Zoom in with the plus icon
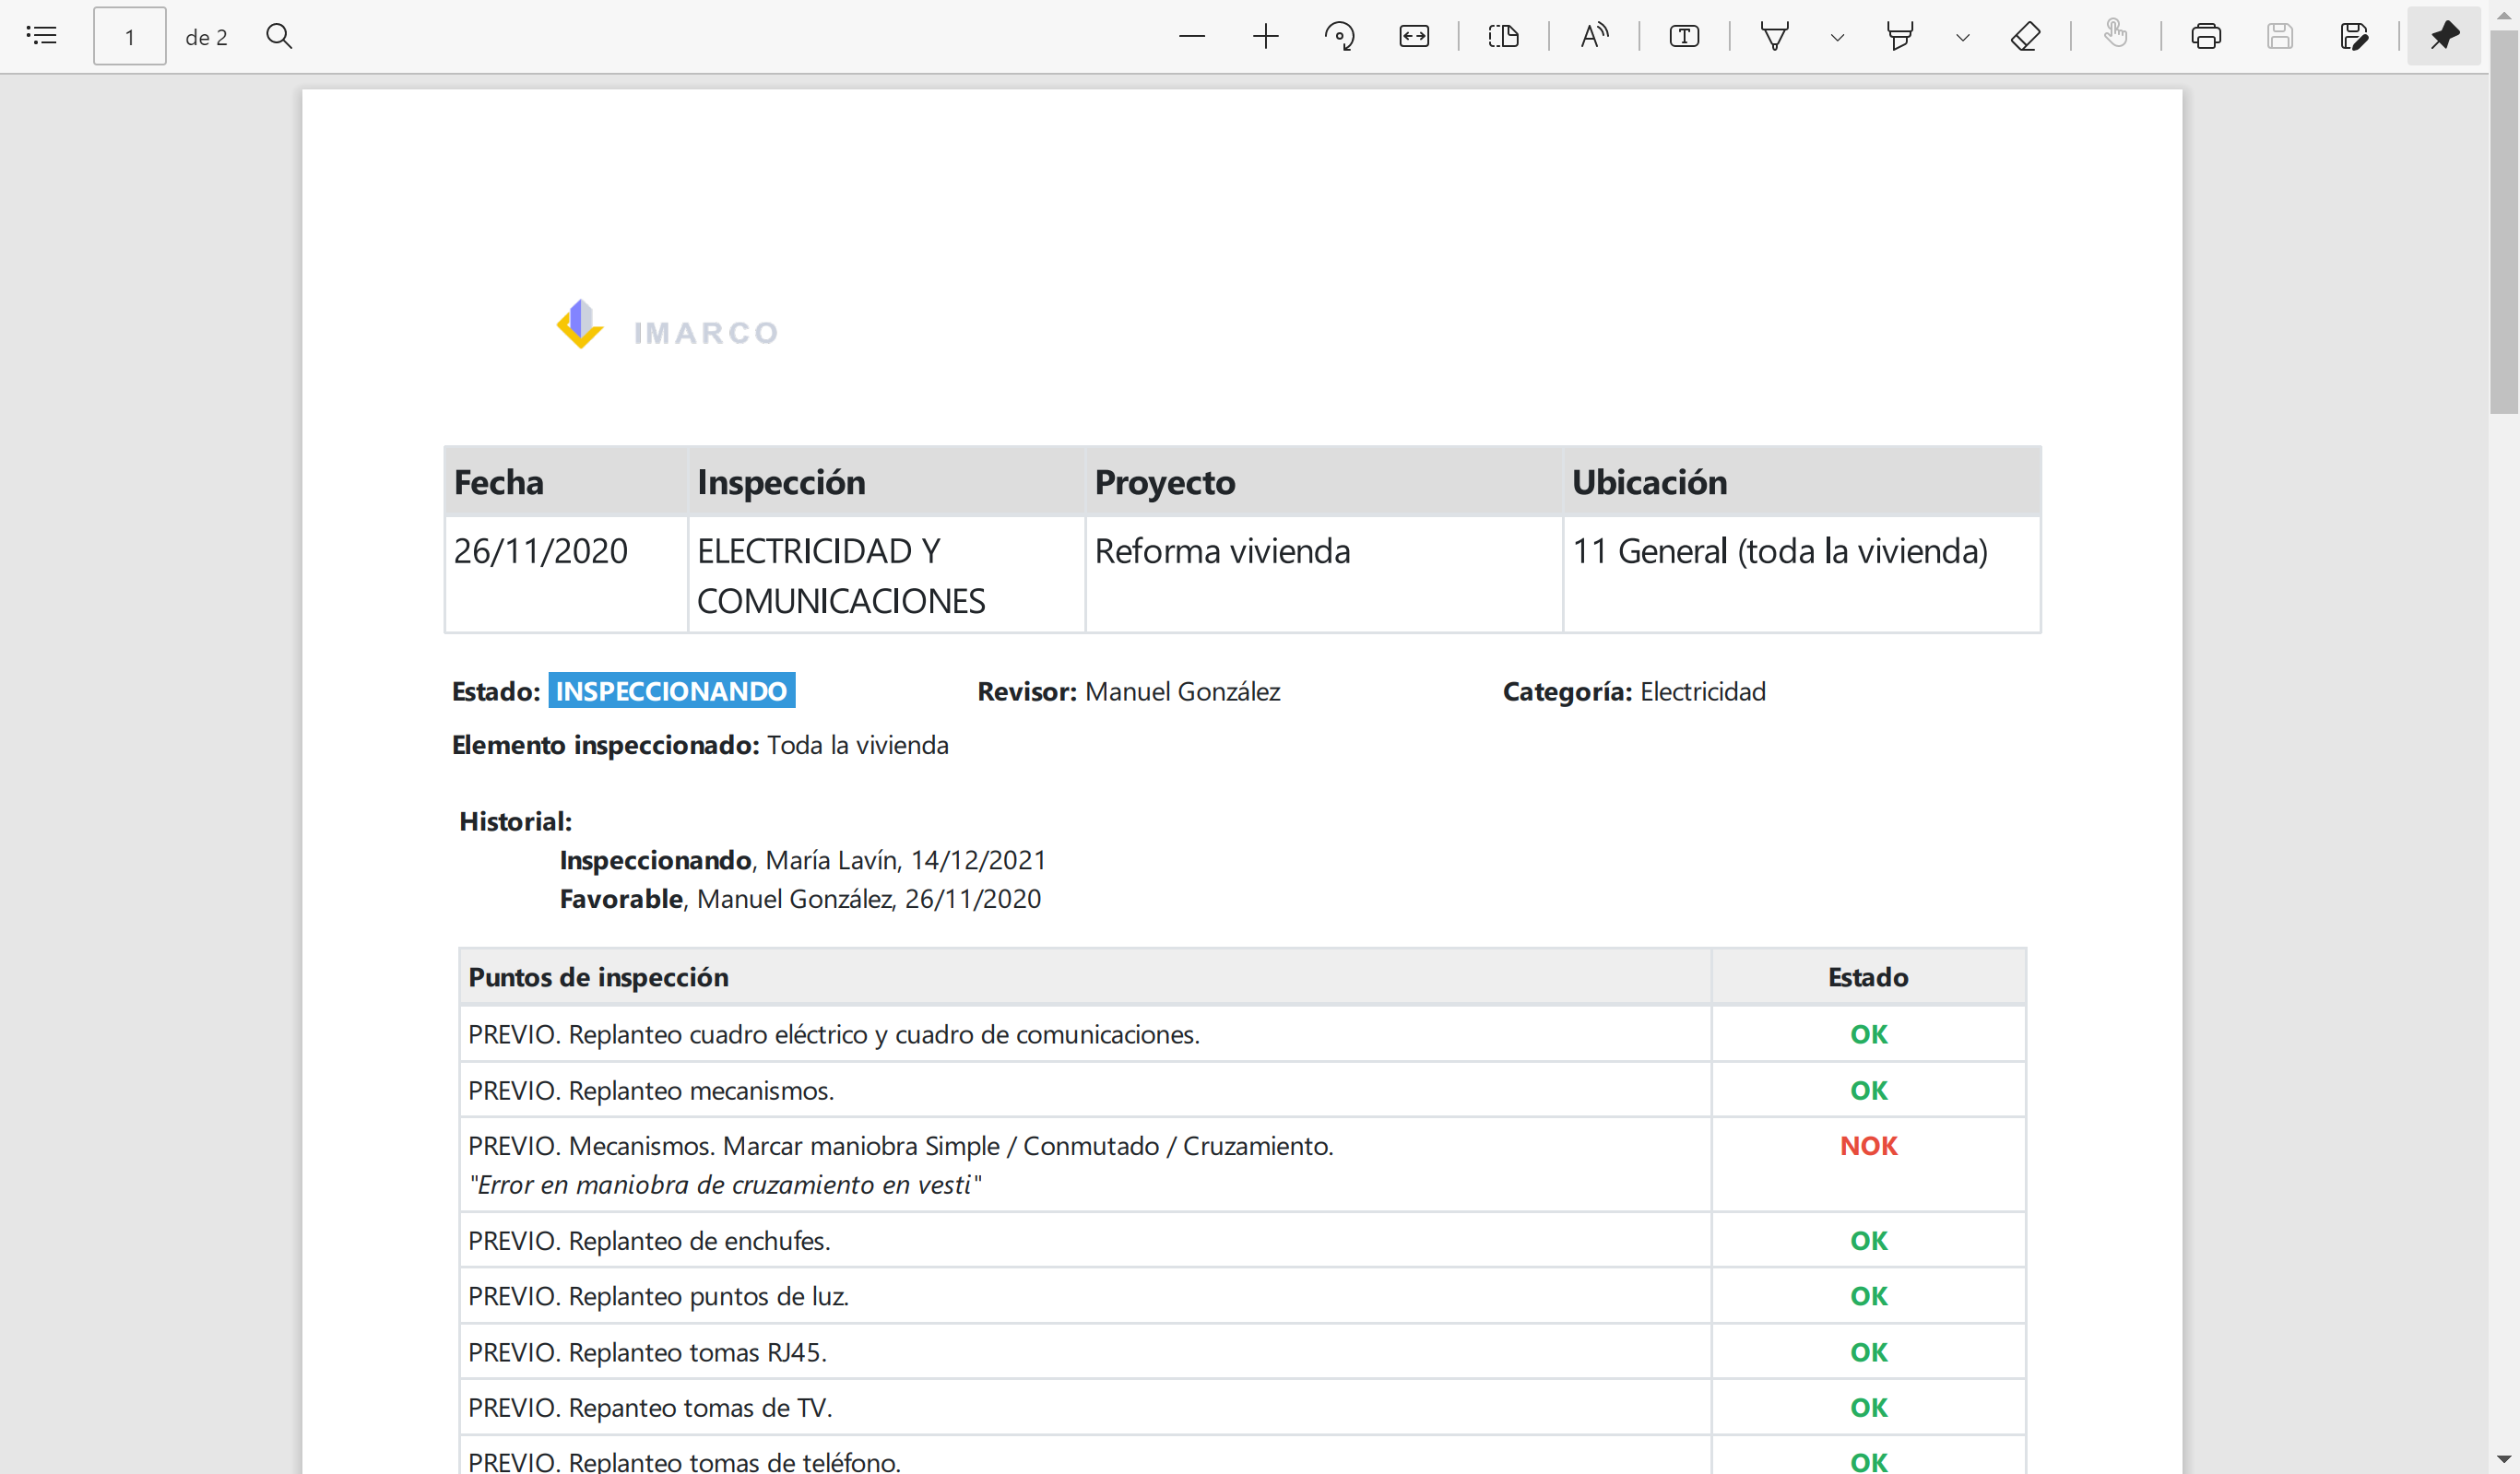The image size is (2520, 1474). pos(1265,36)
